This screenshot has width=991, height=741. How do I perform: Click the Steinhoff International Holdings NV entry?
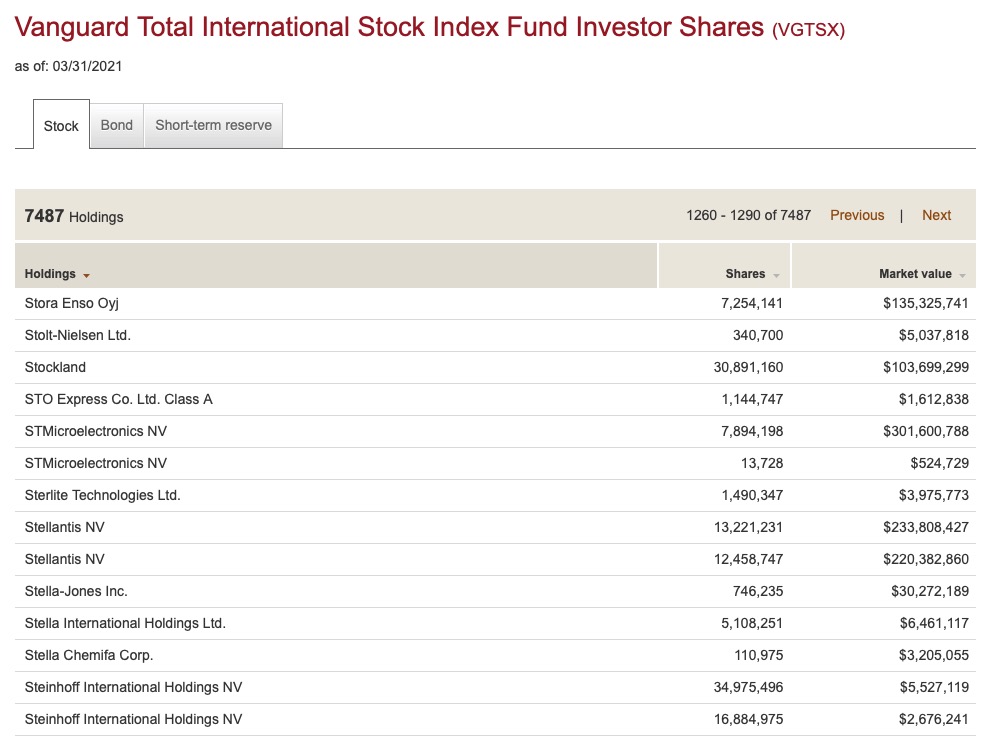[x=134, y=687]
